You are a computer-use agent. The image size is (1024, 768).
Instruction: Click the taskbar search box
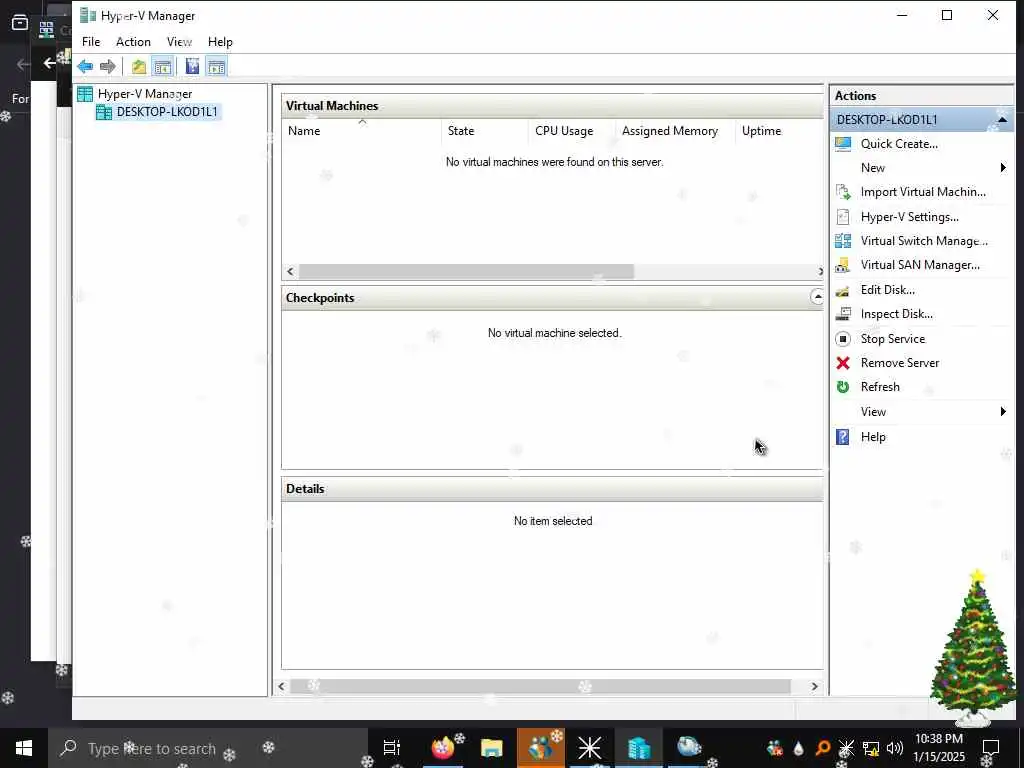coord(208,748)
